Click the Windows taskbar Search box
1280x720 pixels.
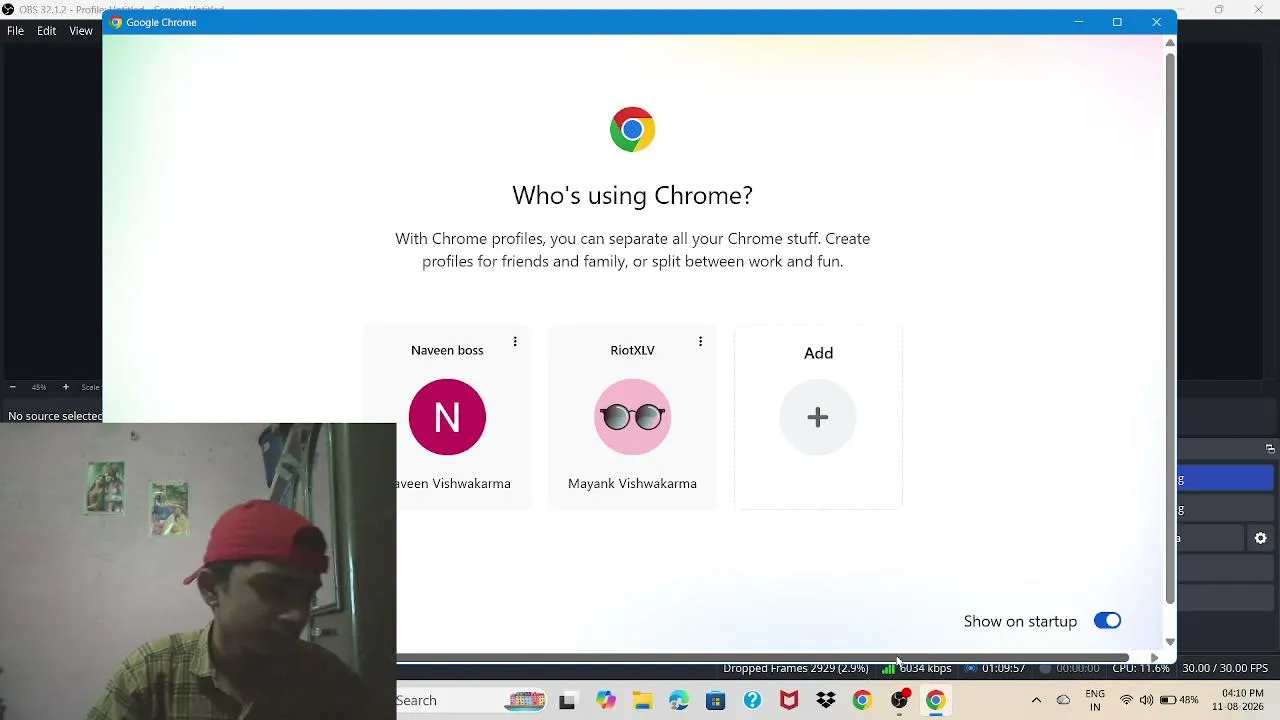(x=471, y=700)
